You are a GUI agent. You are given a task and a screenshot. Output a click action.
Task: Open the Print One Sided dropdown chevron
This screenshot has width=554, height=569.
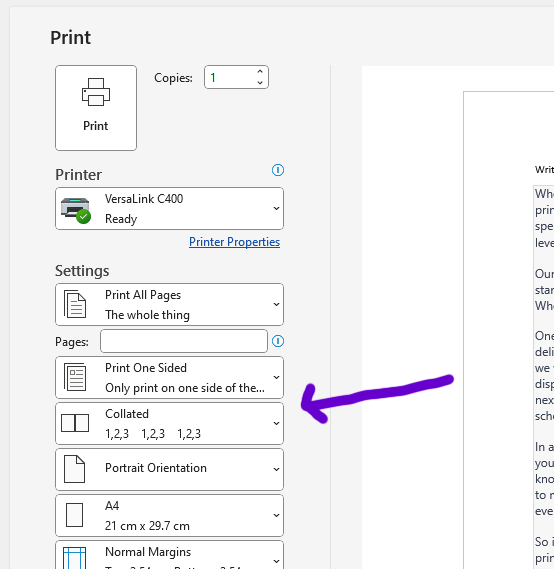276,377
